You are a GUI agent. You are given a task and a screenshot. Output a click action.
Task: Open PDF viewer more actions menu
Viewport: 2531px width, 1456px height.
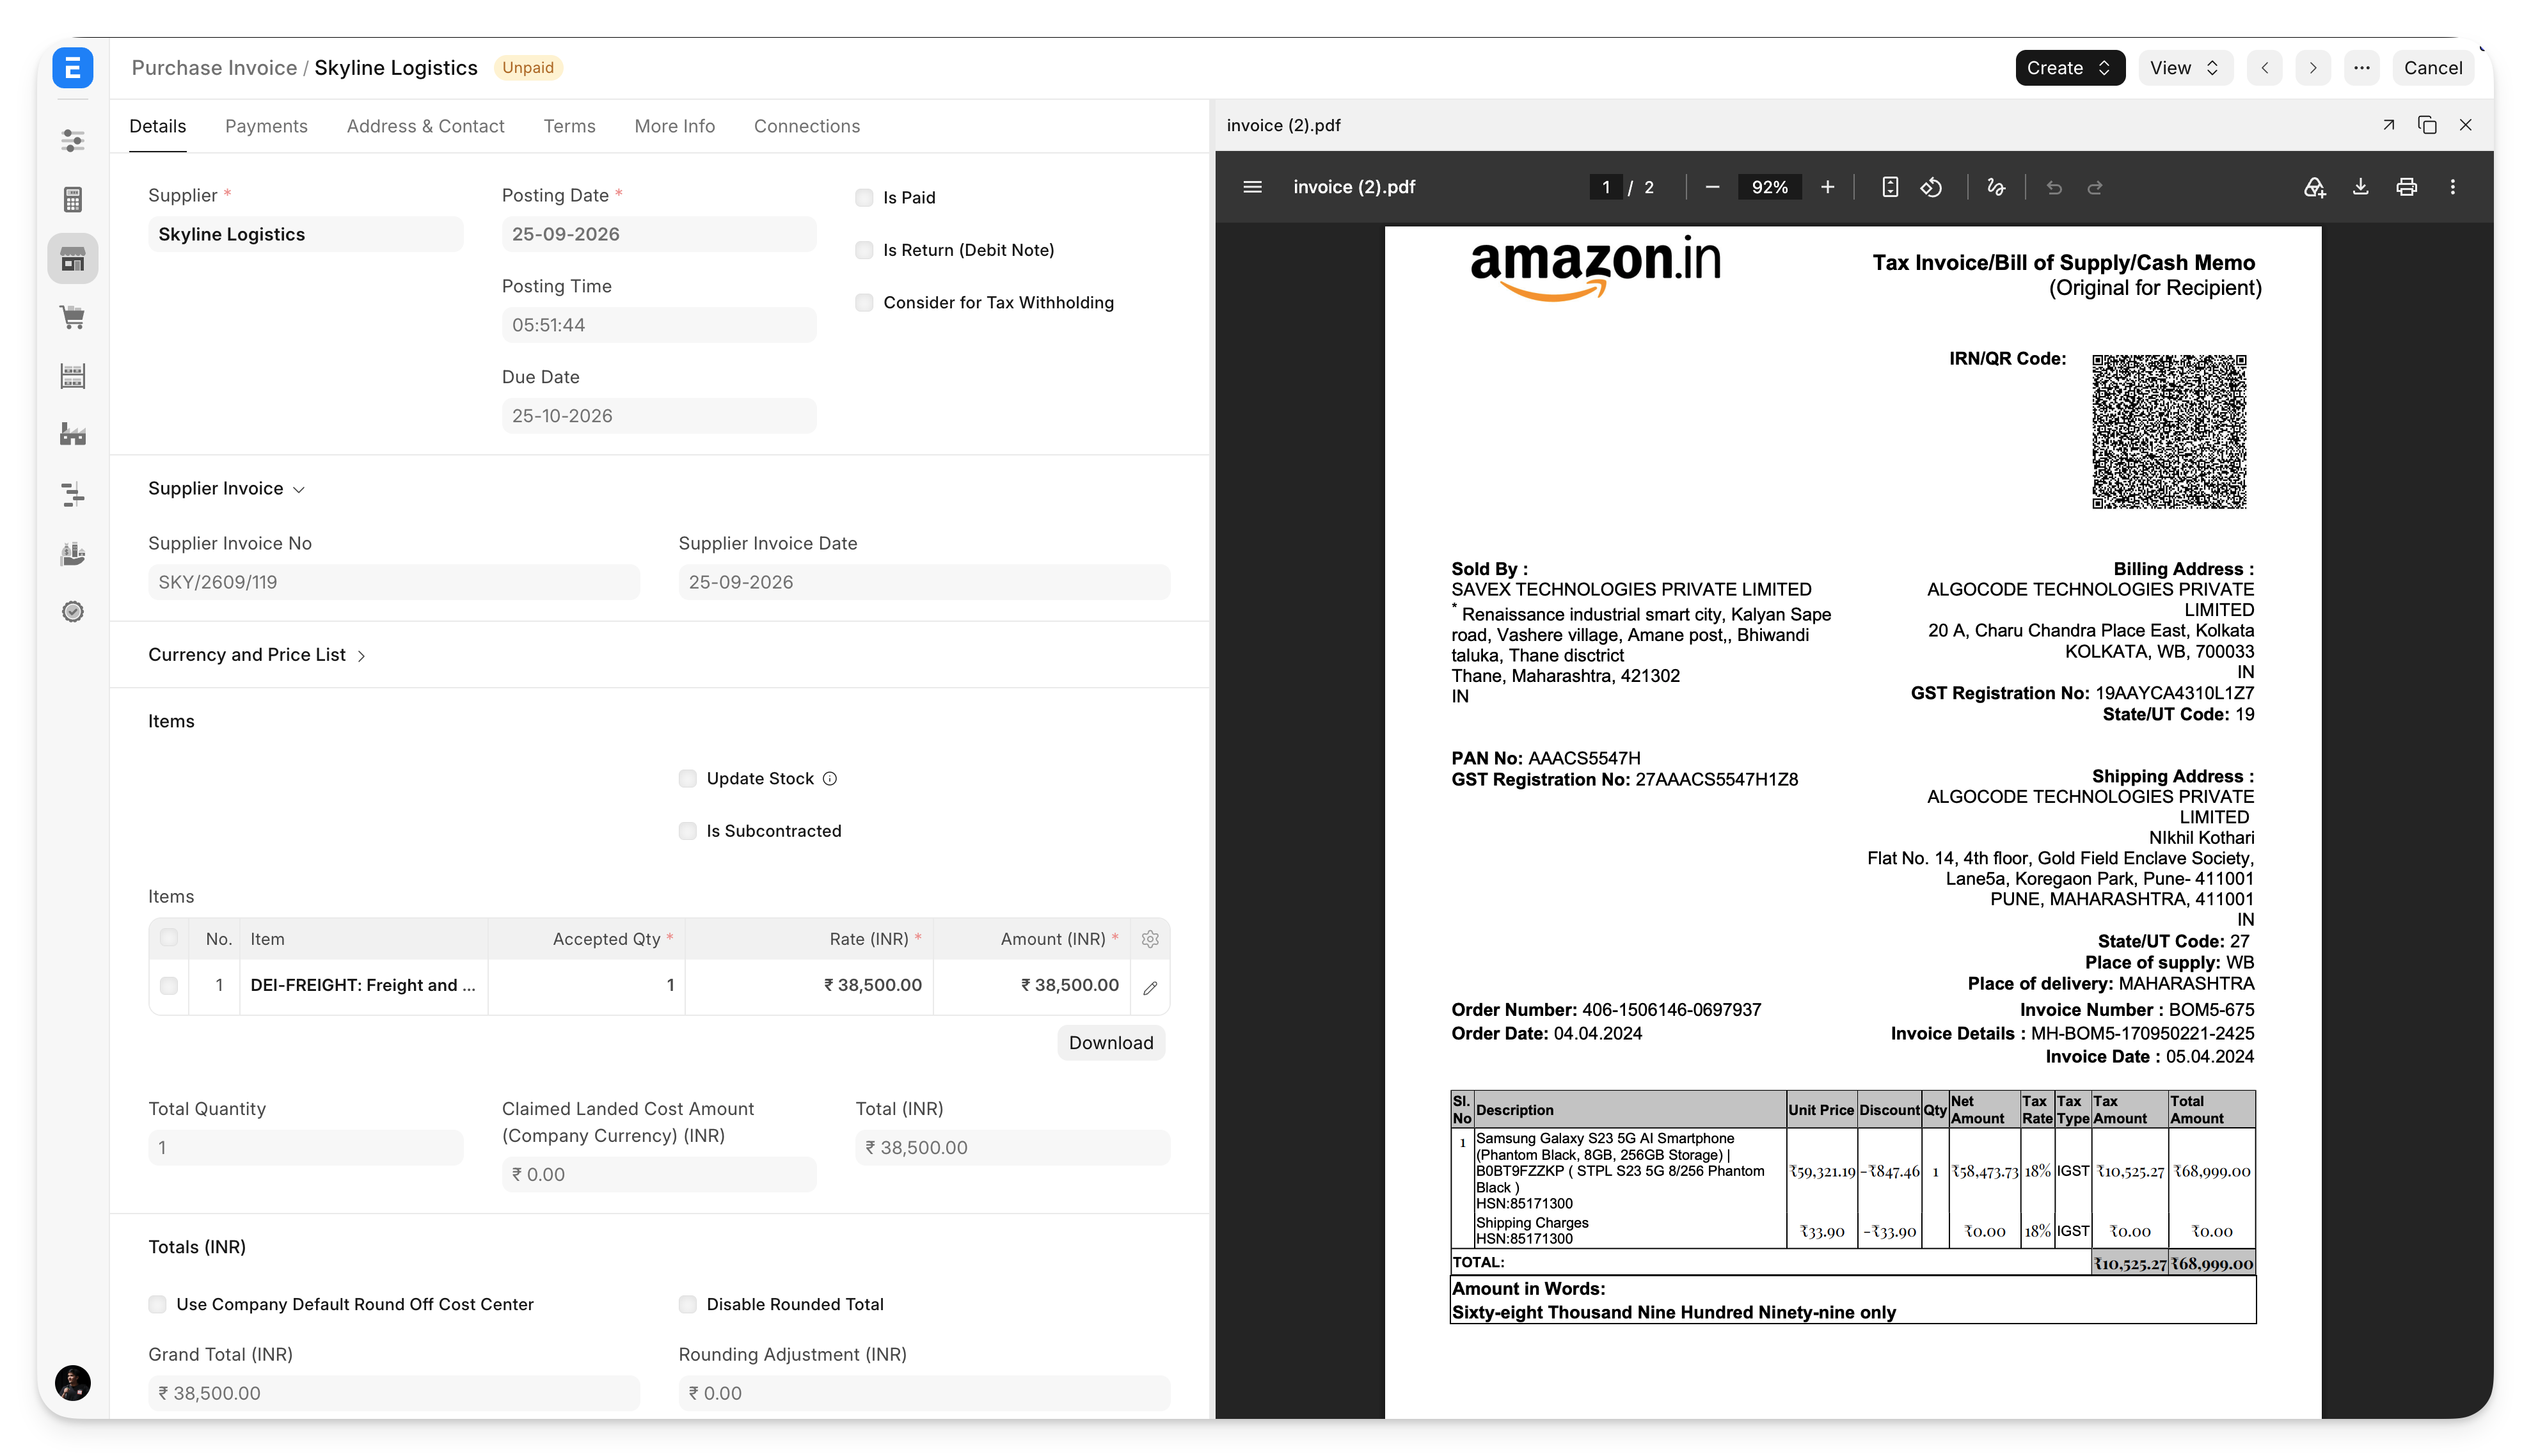coord(2452,187)
